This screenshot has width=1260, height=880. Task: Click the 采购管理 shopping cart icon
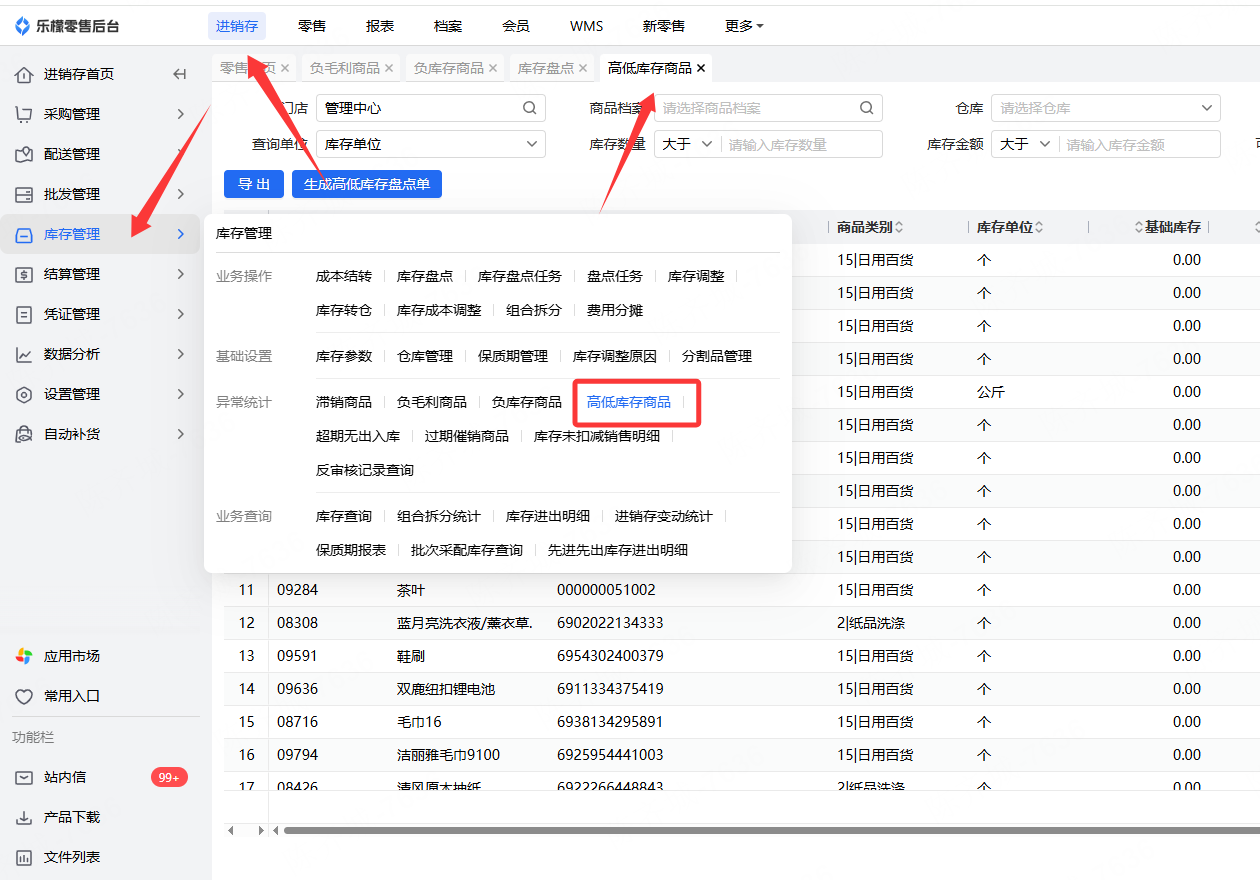tap(24, 114)
